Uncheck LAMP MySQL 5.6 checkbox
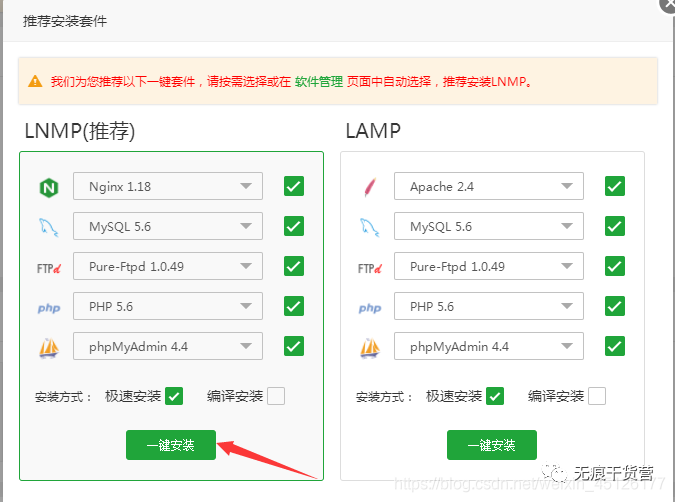 point(615,226)
